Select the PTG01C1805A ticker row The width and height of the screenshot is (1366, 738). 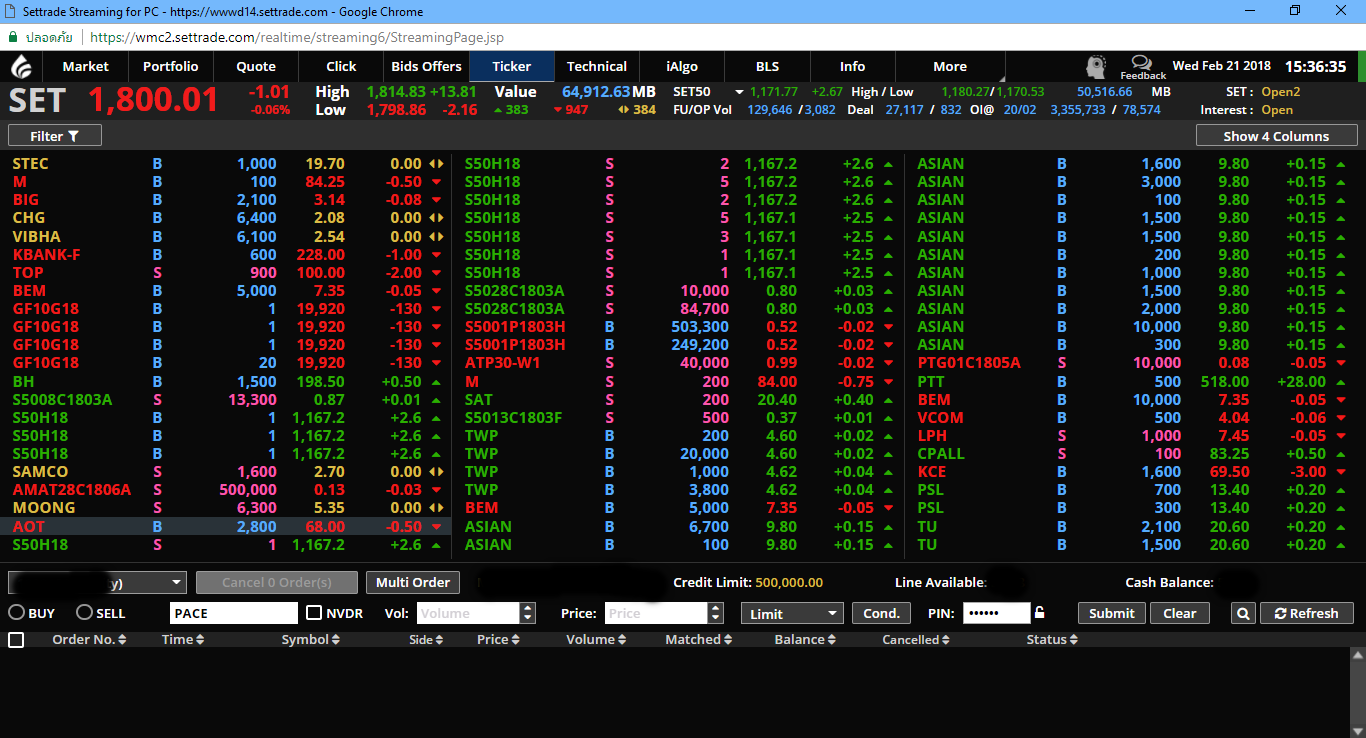pyautogui.click(x=1133, y=363)
